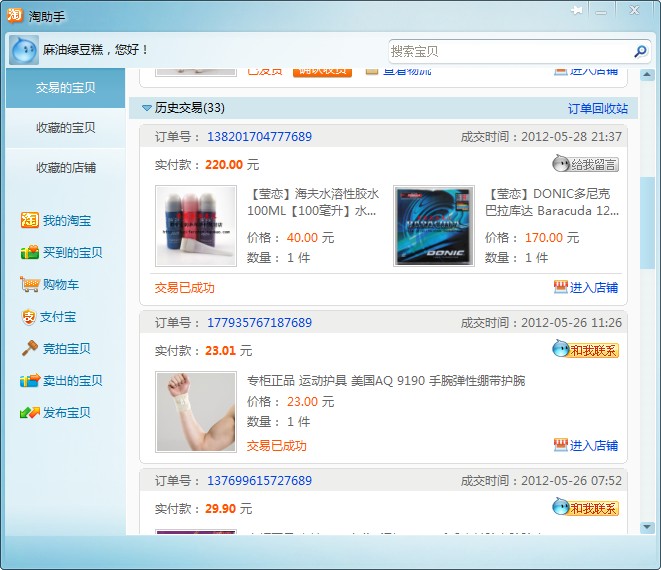Image resolution: width=661 pixels, height=570 pixels.
Task: Click greeting 麻油绿豆糕，您好！
Action: 96,50
